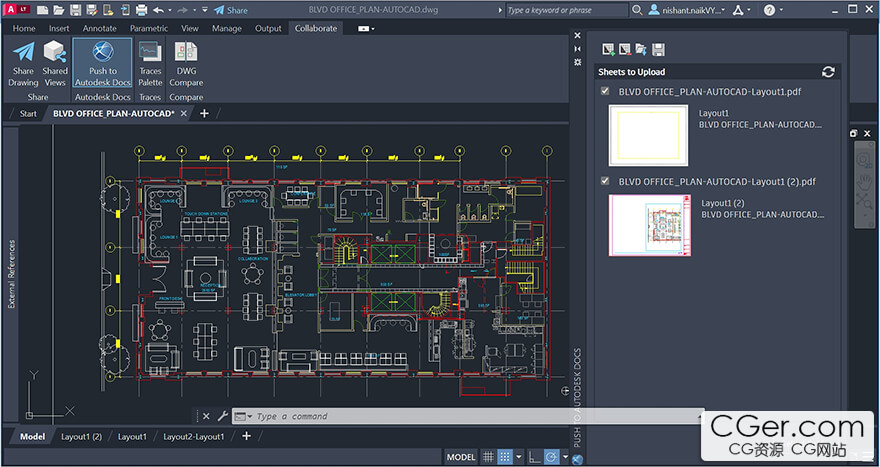The image size is (880, 467).
Task: Open the AutoCAD LT application menu
Action: point(16,10)
